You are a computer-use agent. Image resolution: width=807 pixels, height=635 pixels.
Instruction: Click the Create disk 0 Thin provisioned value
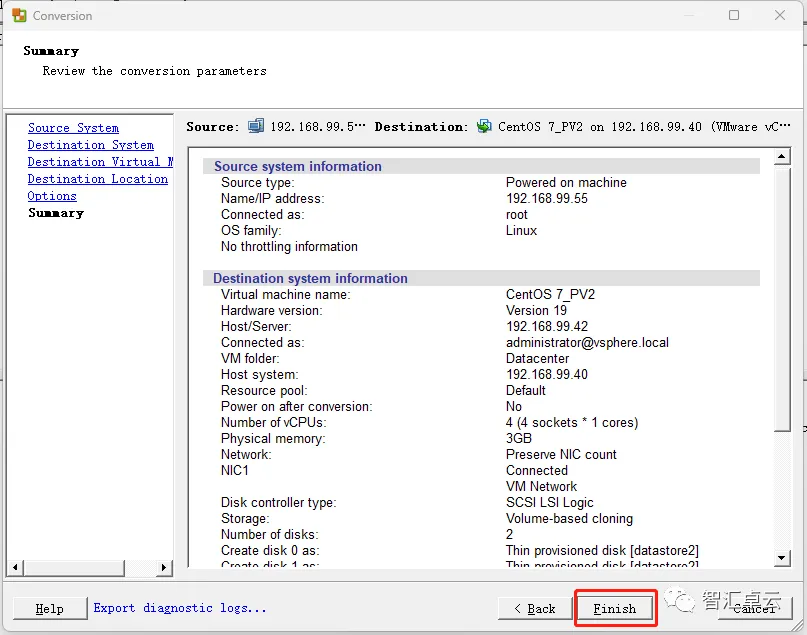602,551
